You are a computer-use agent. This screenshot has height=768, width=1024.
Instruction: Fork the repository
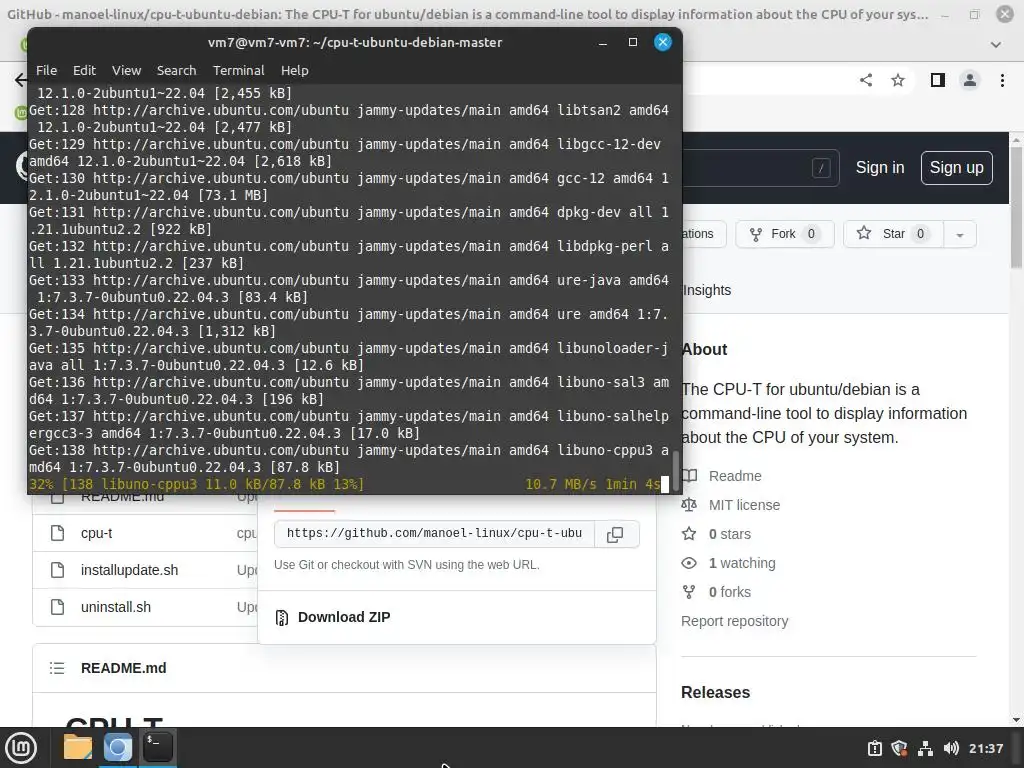pos(785,234)
